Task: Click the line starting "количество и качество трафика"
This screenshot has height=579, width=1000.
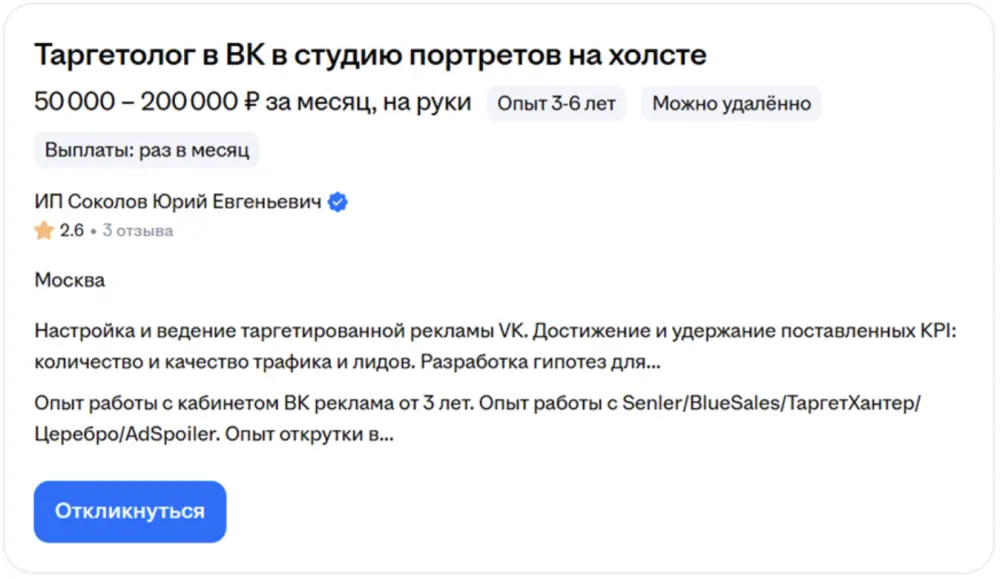Action: click(347, 360)
